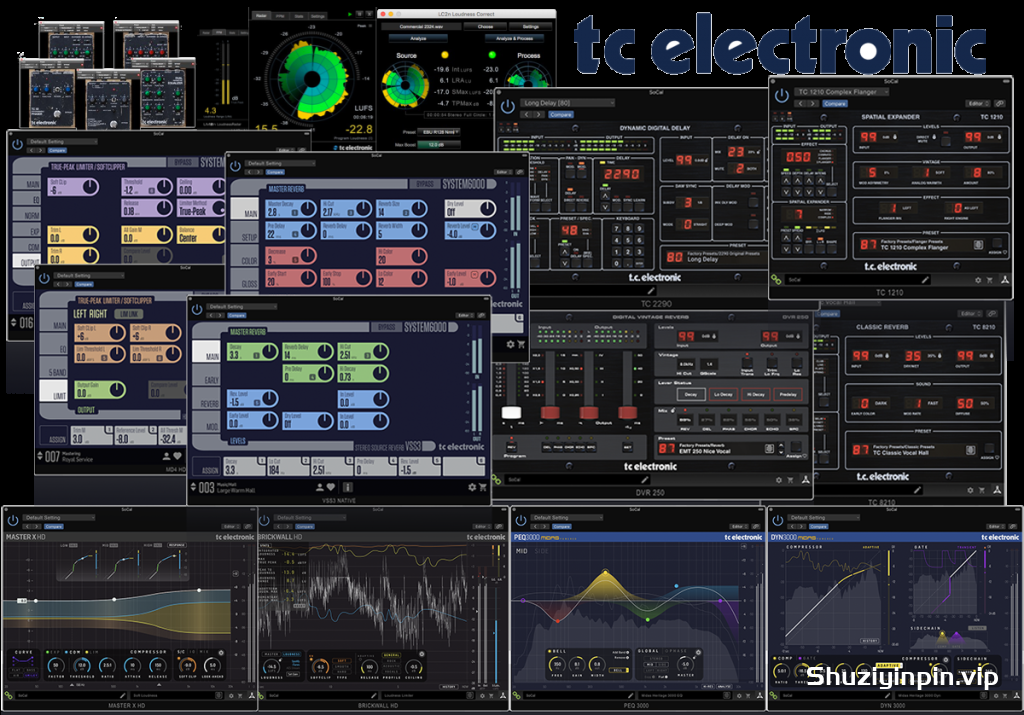Click pencil edit icon in TC 2290 footer

point(650,291)
